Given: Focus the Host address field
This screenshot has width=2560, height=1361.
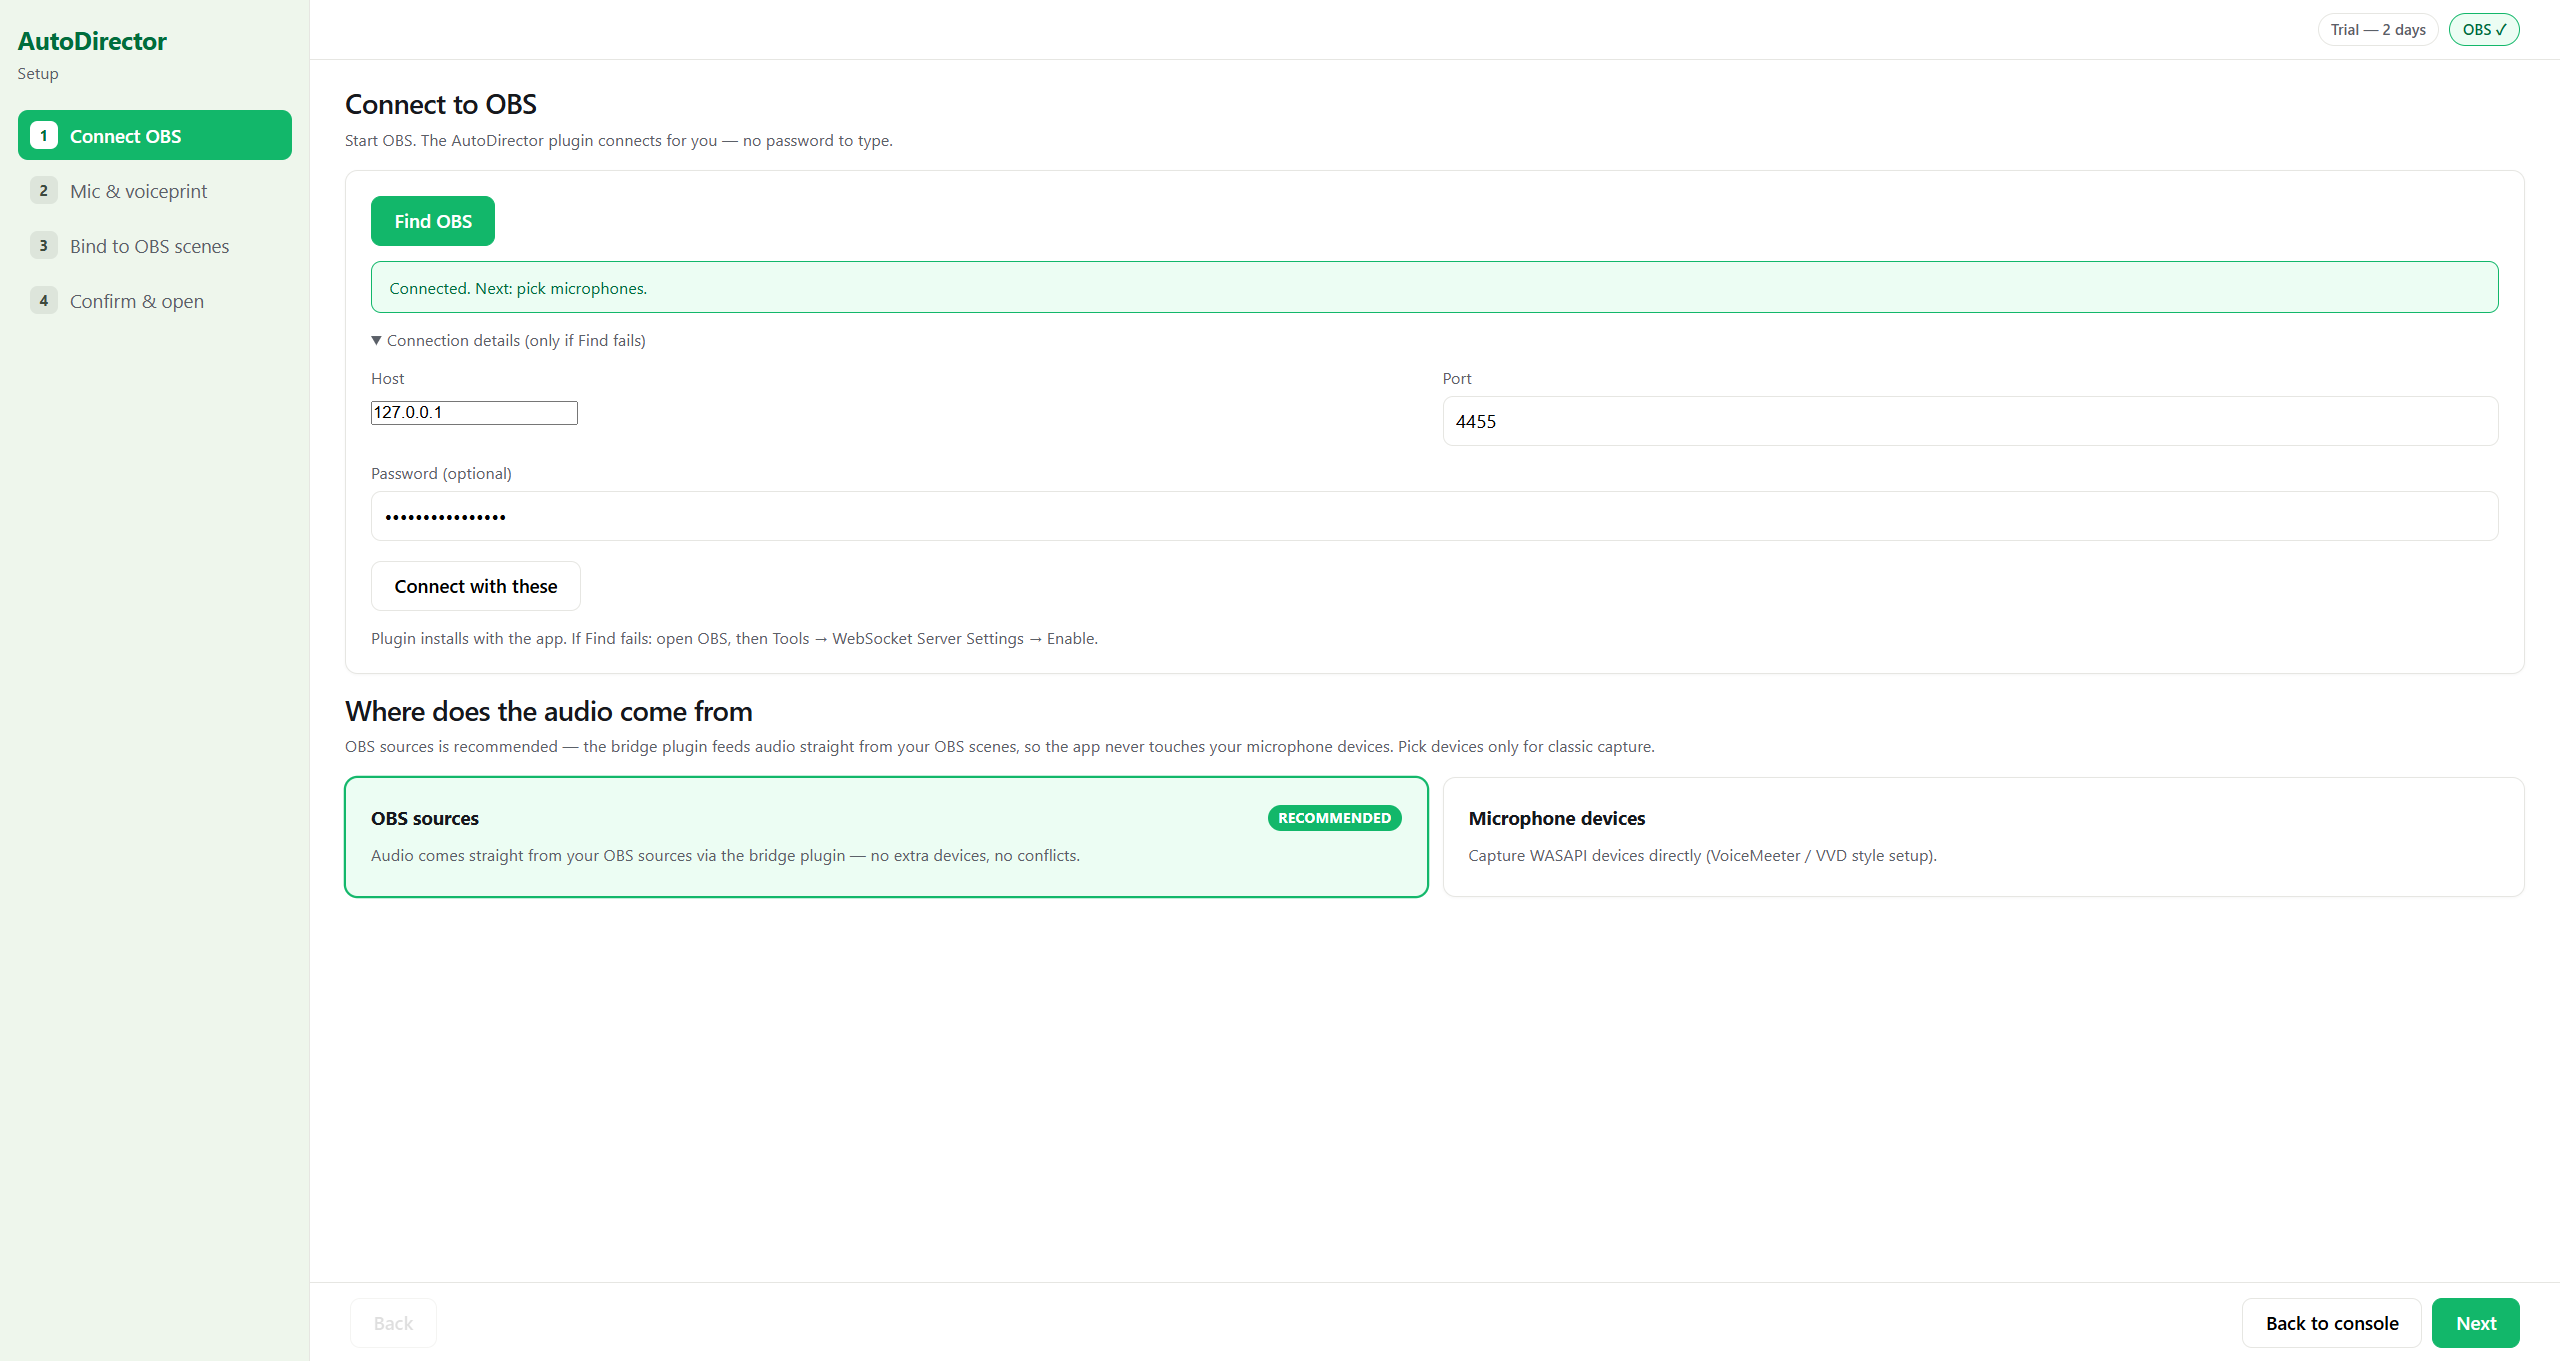Looking at the screenshot, I should pyautogui.click(x=474, y=412).
